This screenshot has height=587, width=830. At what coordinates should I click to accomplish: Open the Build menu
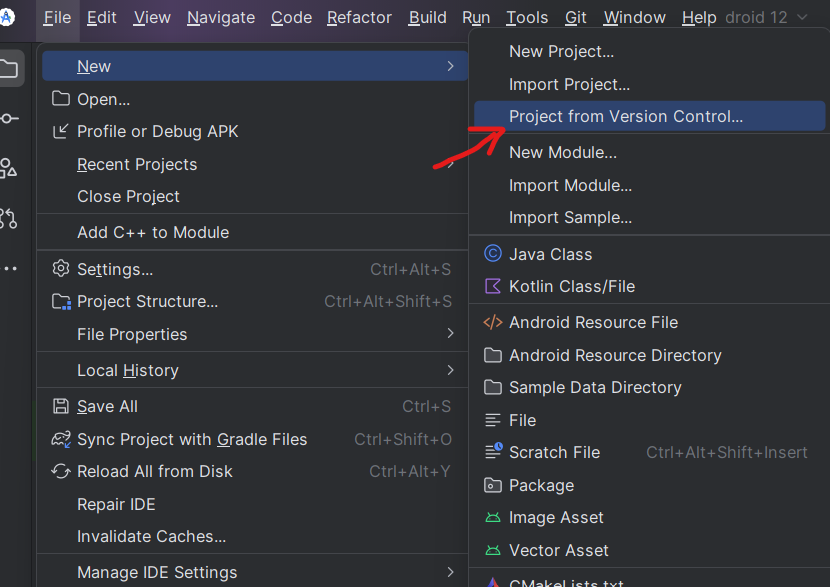tap(428, 17)
